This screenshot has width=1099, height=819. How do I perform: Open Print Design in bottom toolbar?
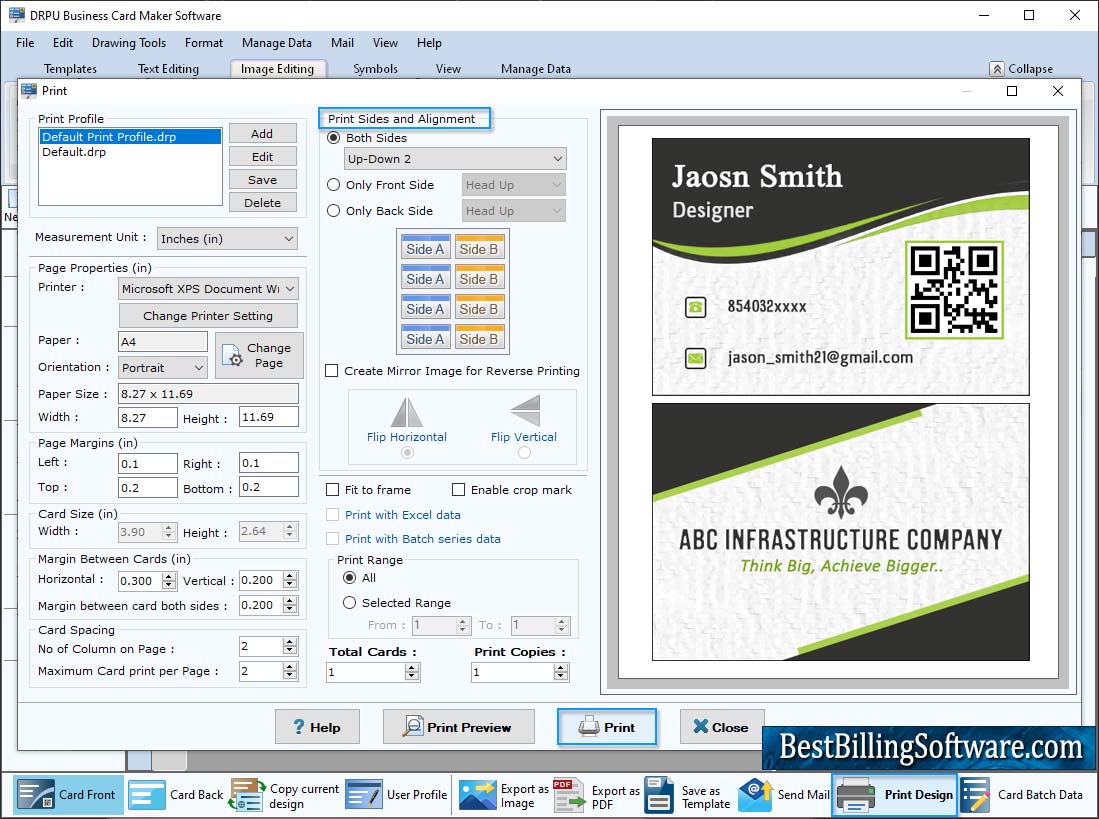(x=894, y=794)
